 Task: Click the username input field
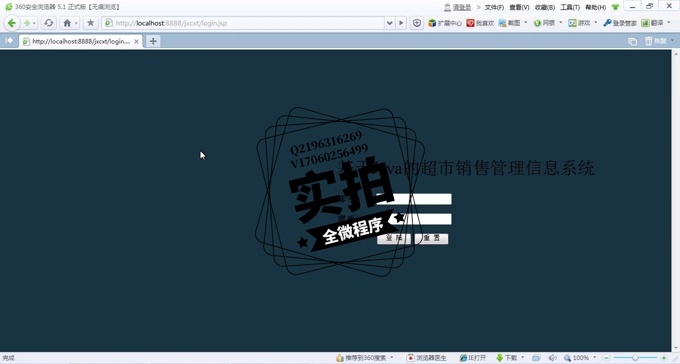click(x=414, y=199)
